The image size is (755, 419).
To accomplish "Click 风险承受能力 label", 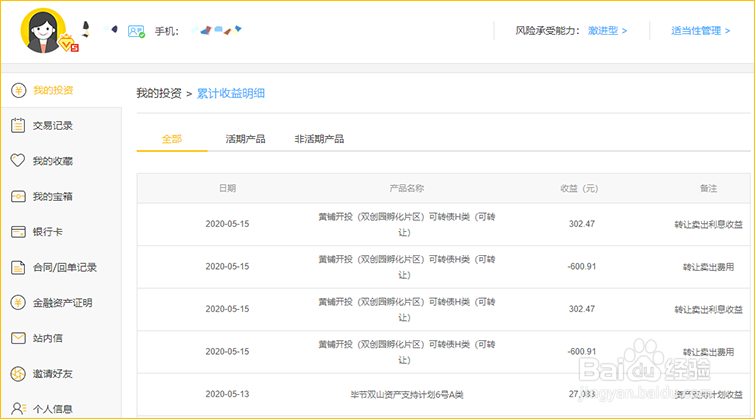I will click(547, 31).
